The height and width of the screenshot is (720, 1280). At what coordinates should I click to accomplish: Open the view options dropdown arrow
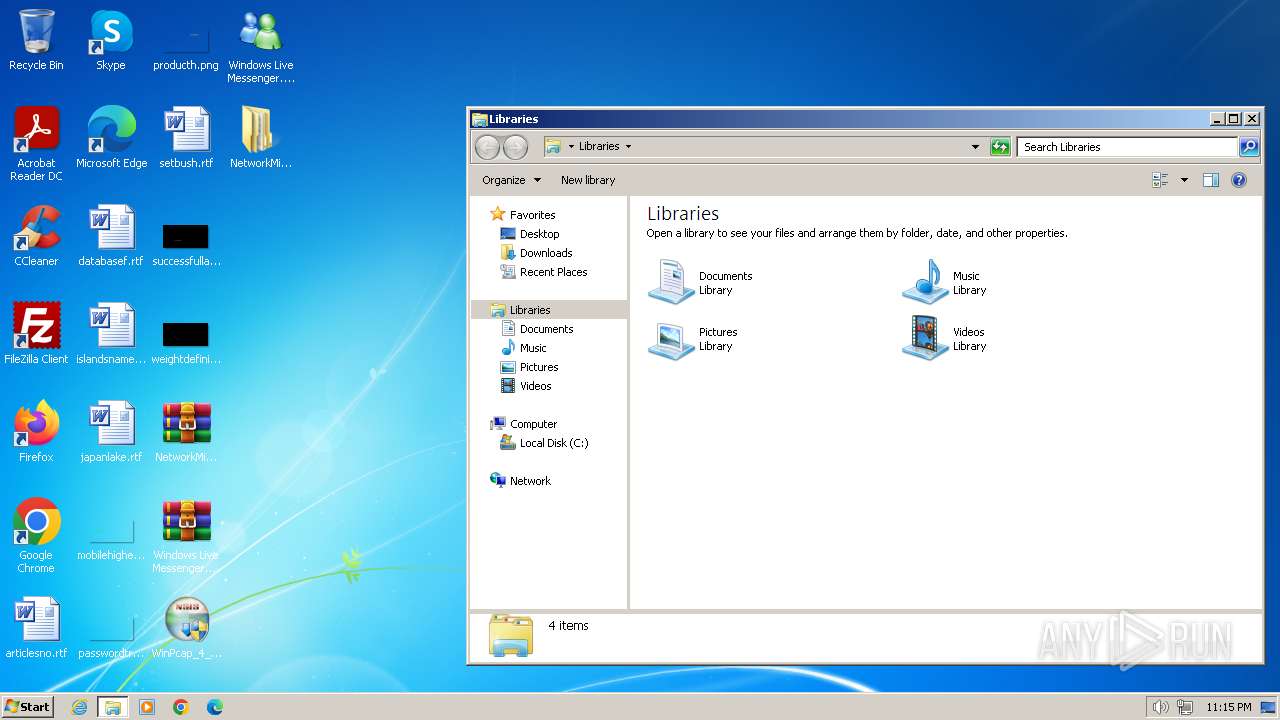click(1184, 180)
